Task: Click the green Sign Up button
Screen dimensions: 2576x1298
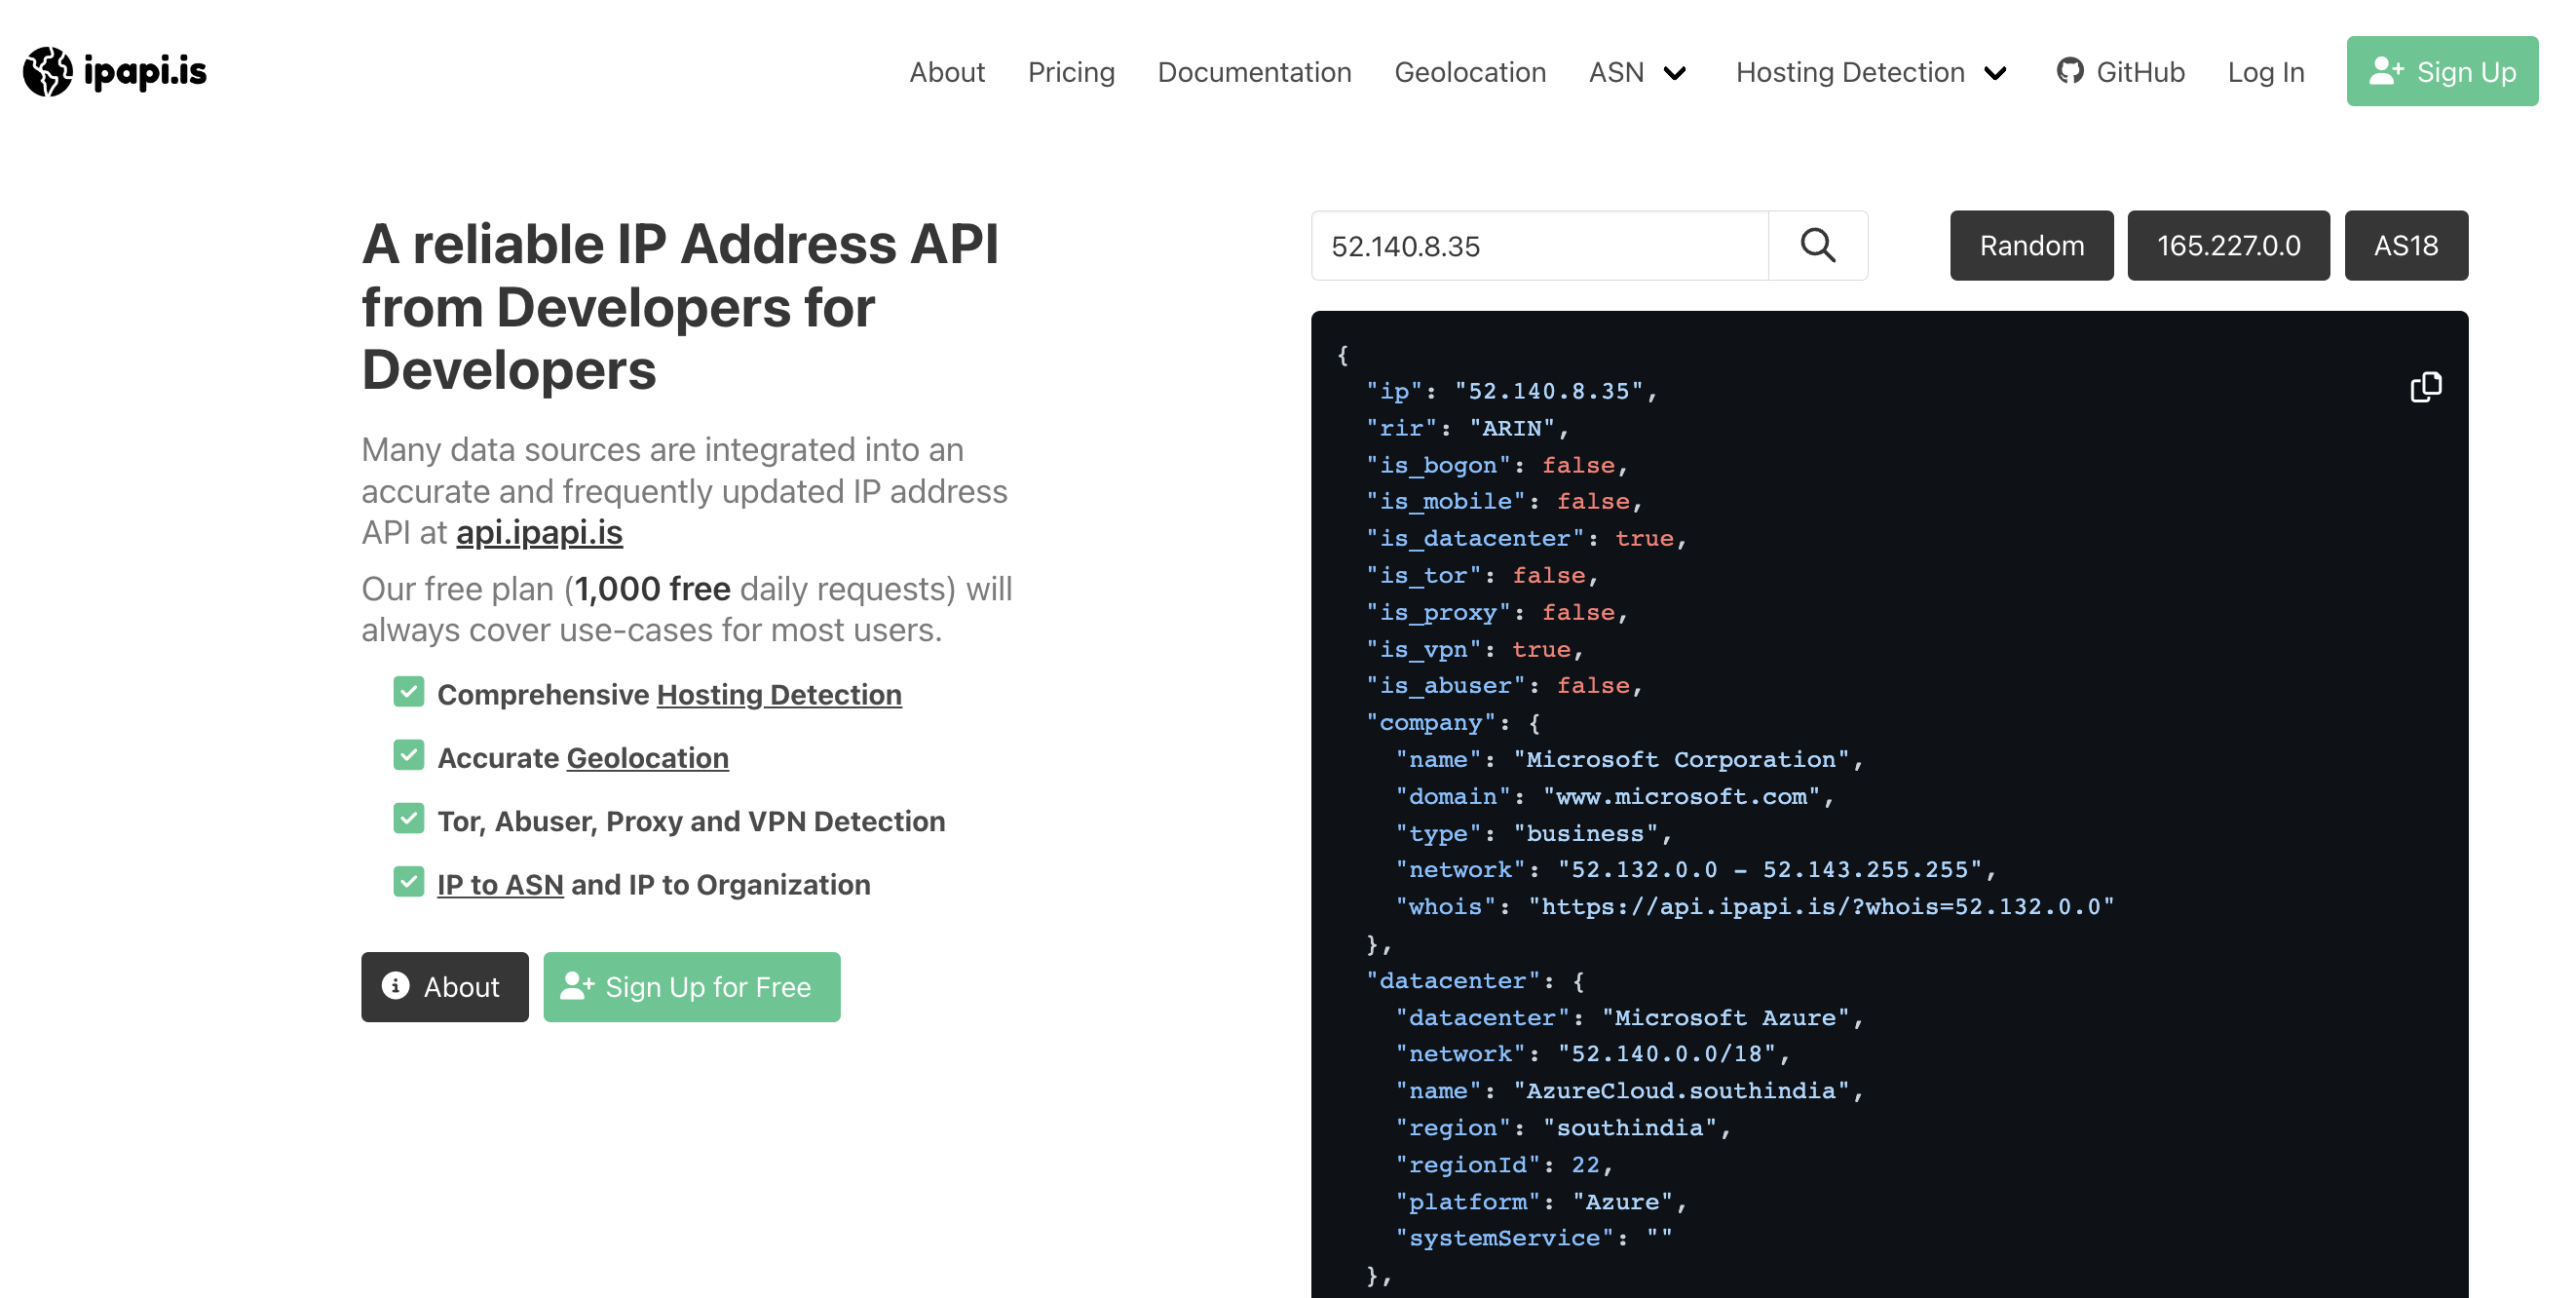Action: pos(2442,72)
